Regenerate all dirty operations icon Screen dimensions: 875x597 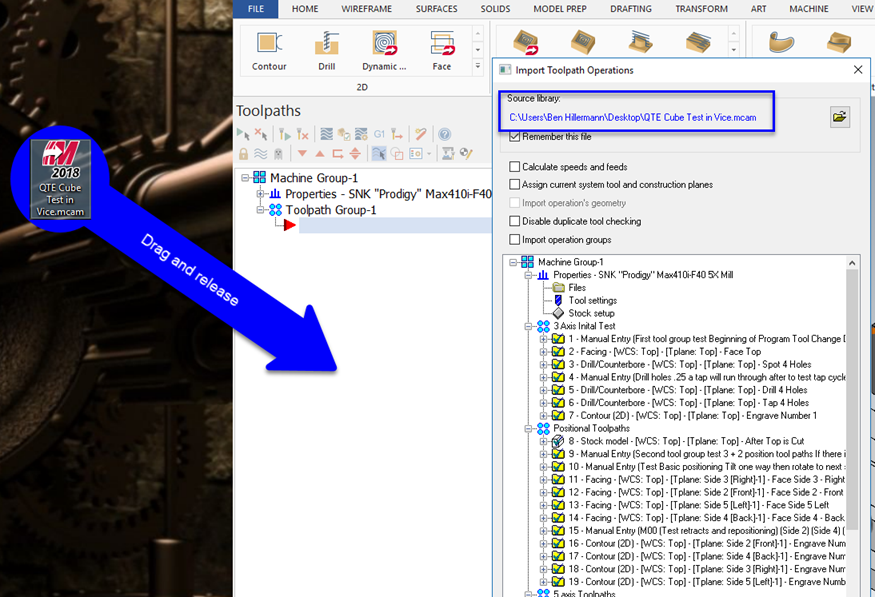(302, 134)
